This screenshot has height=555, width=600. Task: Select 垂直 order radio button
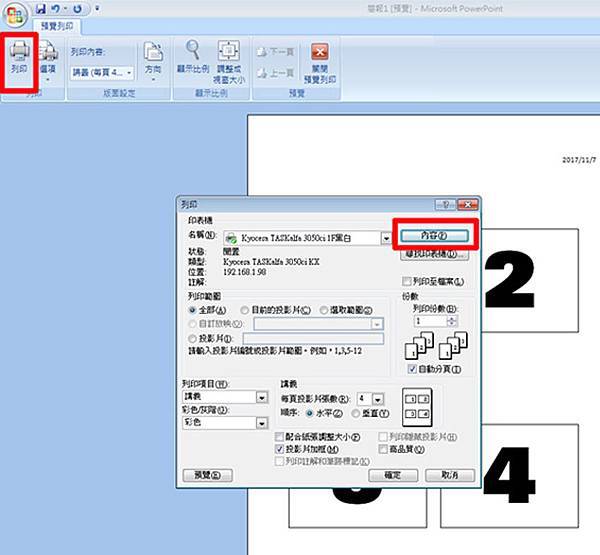point(355,414)
